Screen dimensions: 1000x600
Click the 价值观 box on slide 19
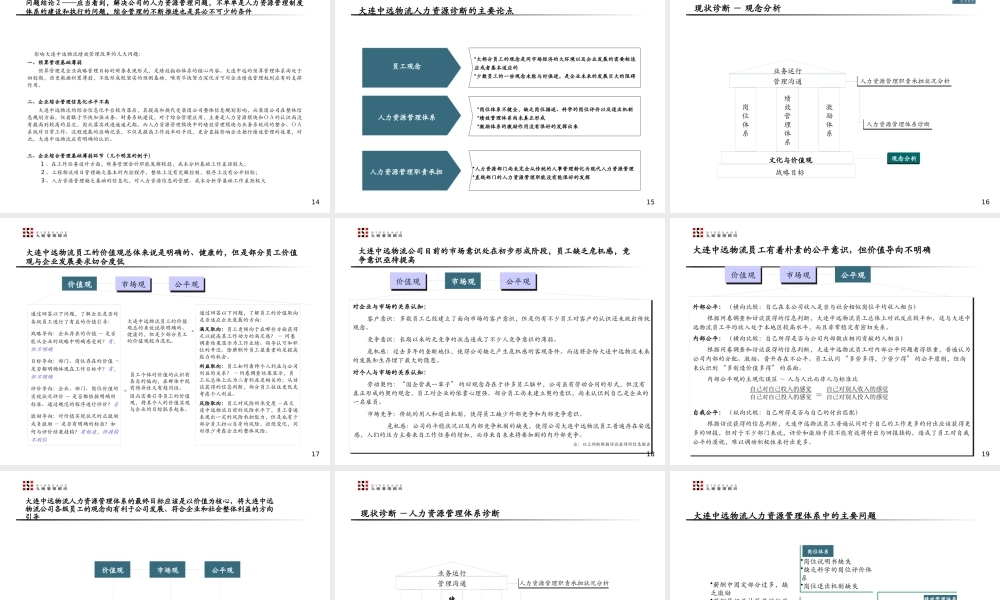742,275
